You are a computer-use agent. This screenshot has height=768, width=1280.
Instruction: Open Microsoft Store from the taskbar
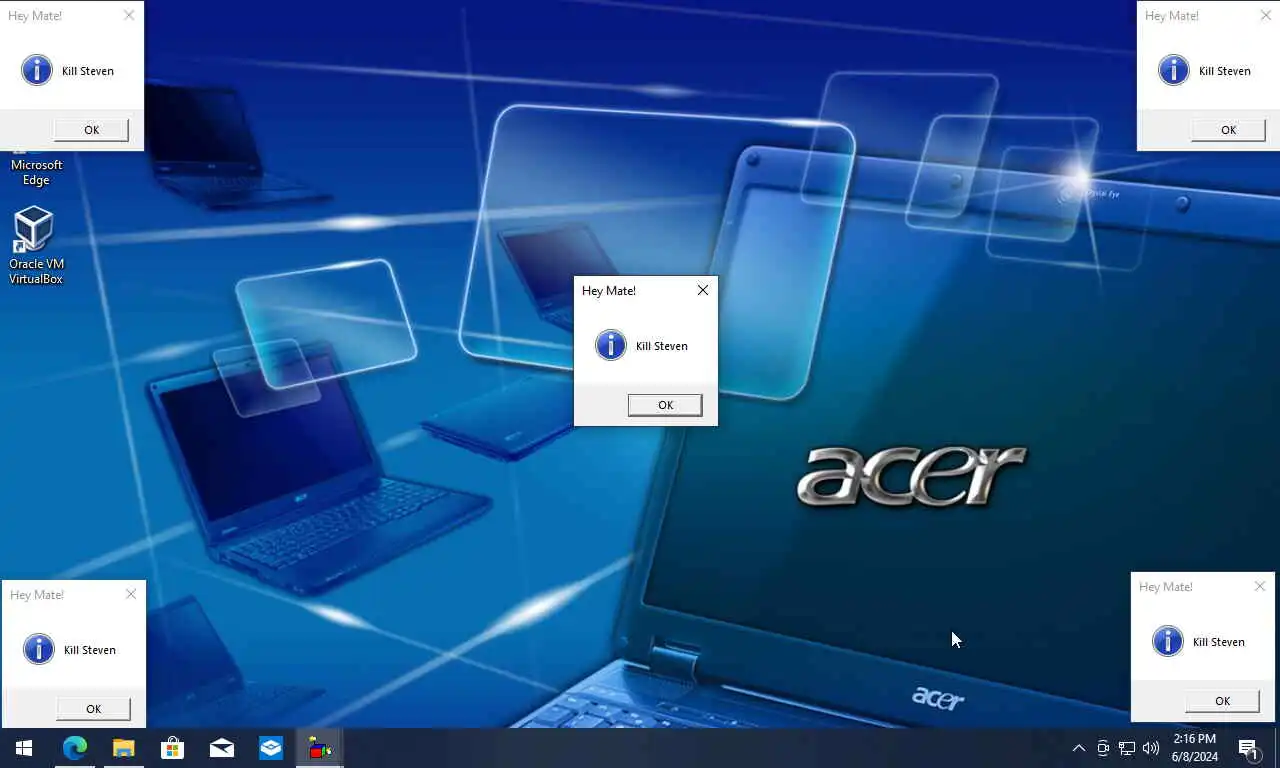click(x=172, y=748)
